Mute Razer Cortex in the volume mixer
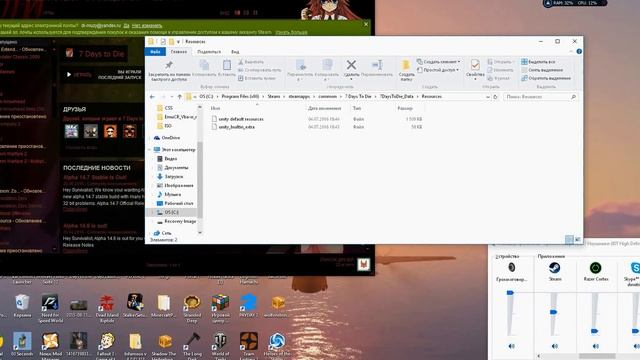 (x=596, y=346)
